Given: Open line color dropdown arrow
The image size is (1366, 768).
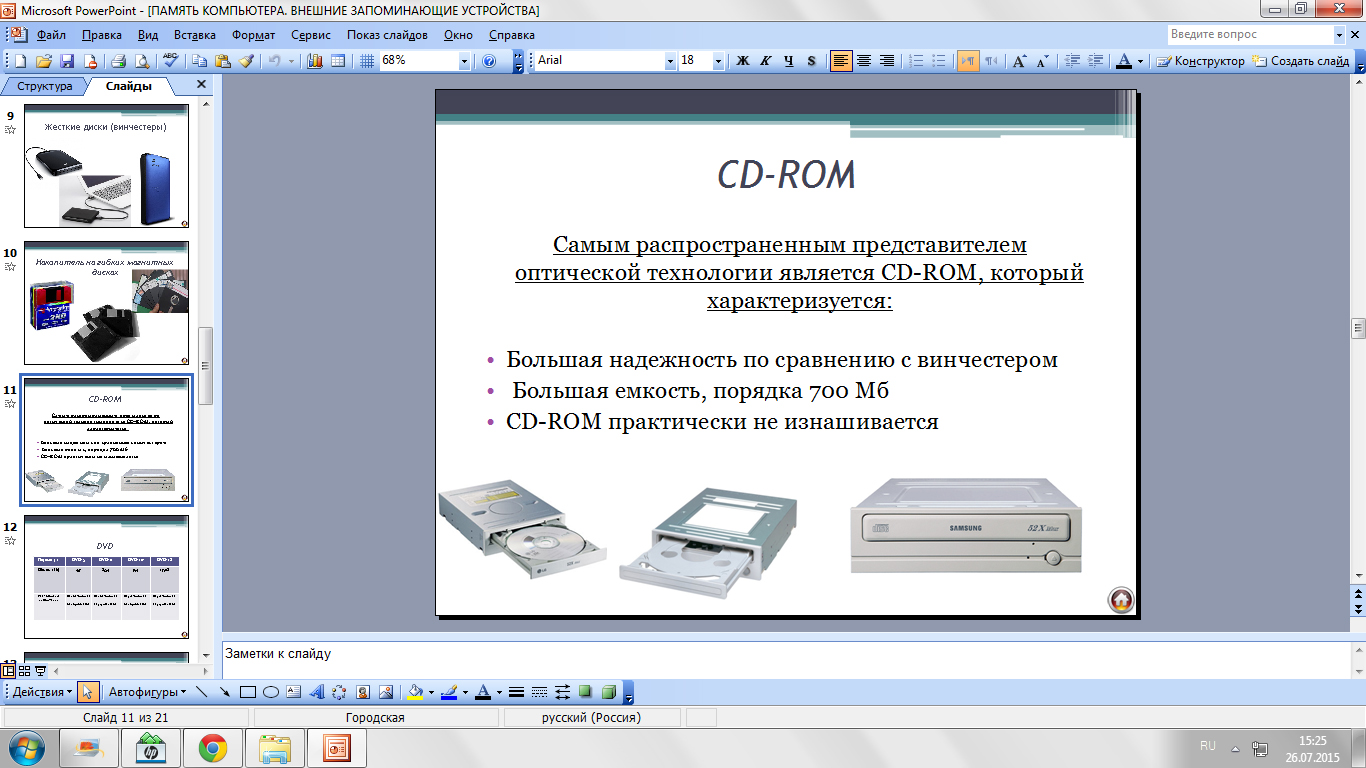Looking at the screenshot, I should (464, 692).
